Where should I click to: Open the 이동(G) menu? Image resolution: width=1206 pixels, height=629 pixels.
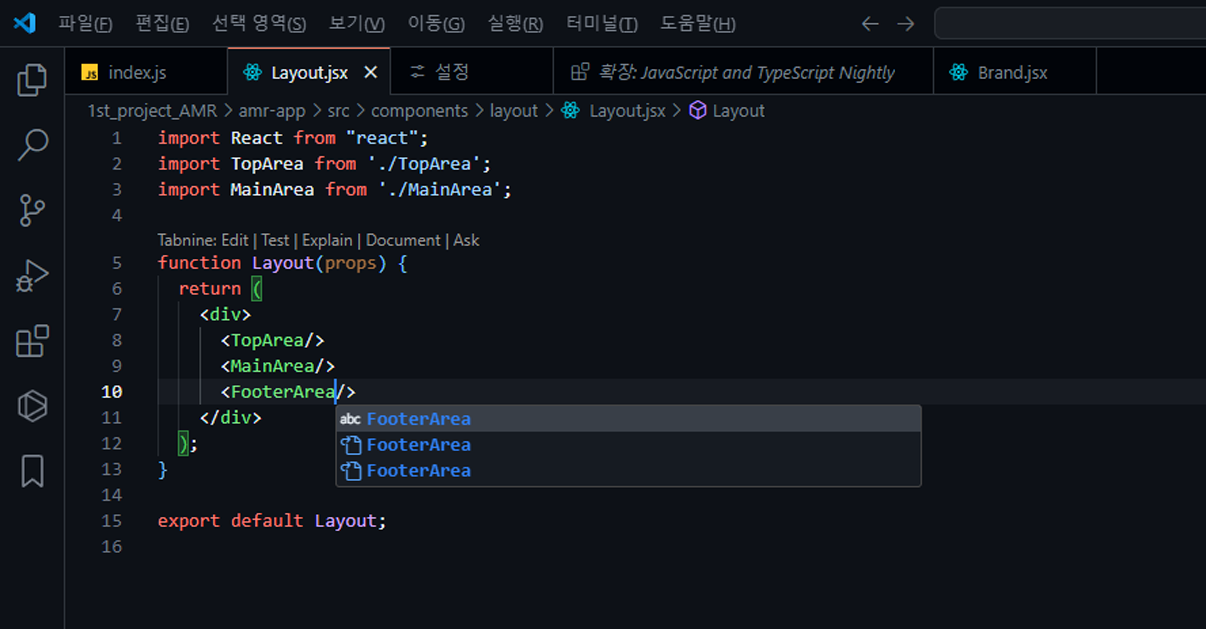coord(436,23)
